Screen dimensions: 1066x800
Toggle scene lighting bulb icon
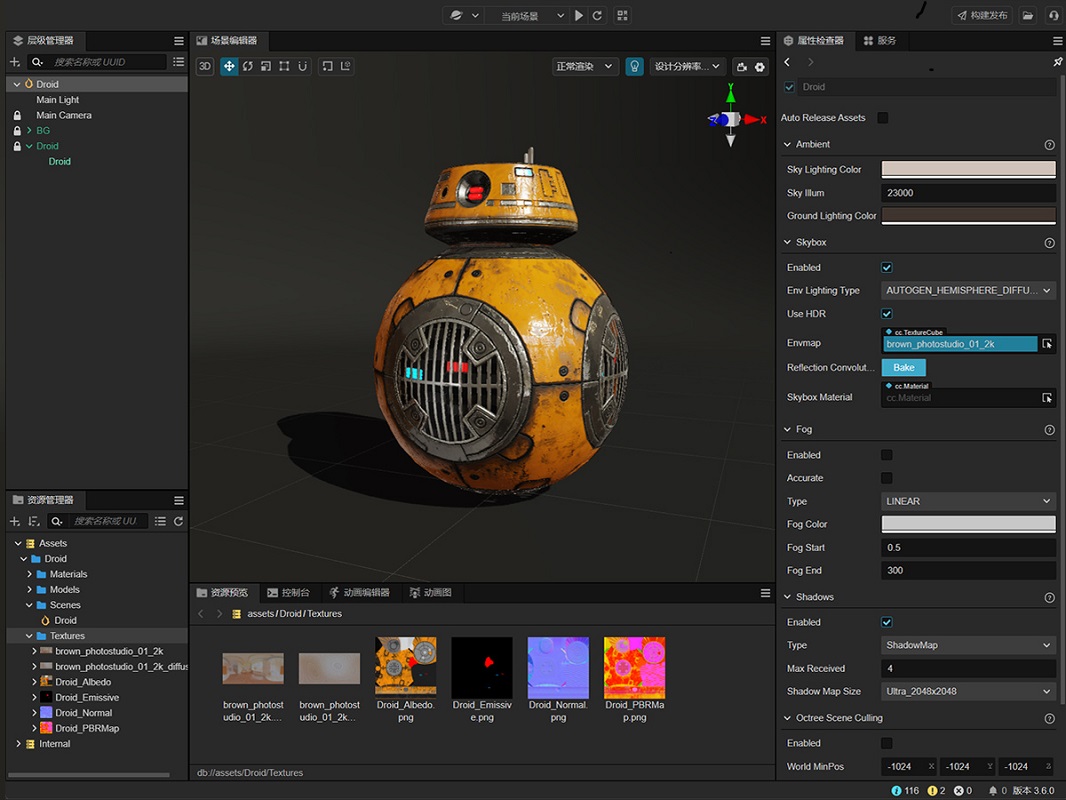tap(634, 66)
